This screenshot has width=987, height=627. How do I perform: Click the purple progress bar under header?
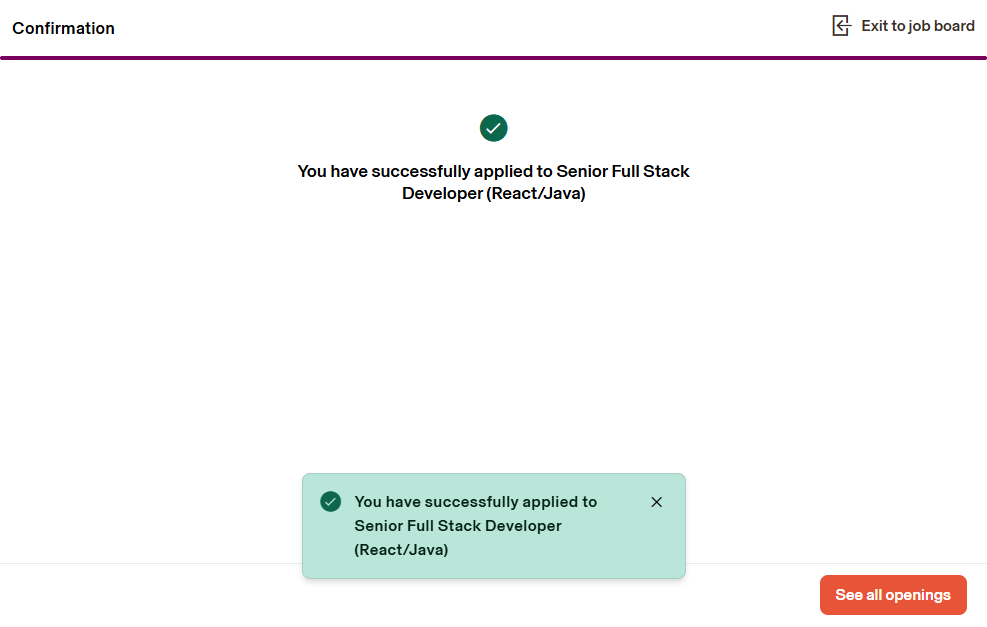(x=493, y=58)
